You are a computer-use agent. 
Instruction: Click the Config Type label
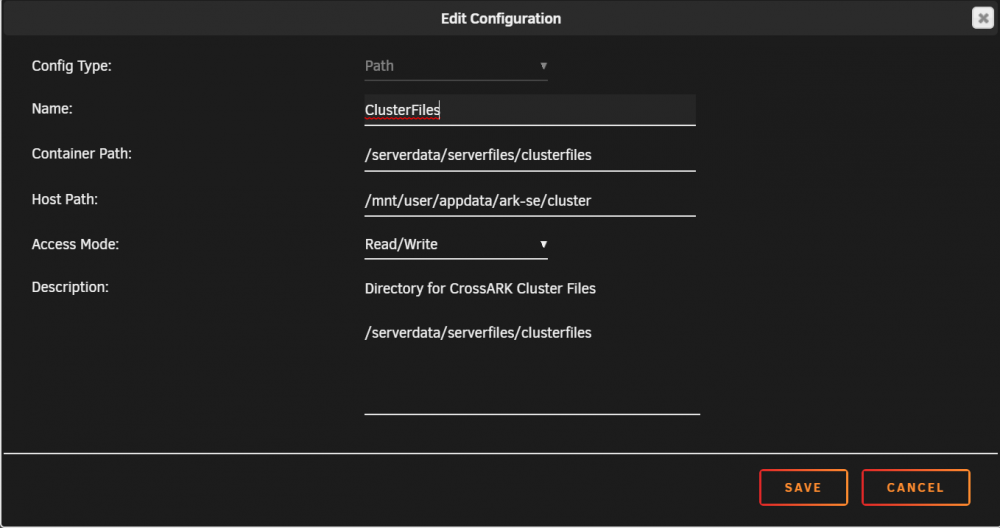click(71, 66)
